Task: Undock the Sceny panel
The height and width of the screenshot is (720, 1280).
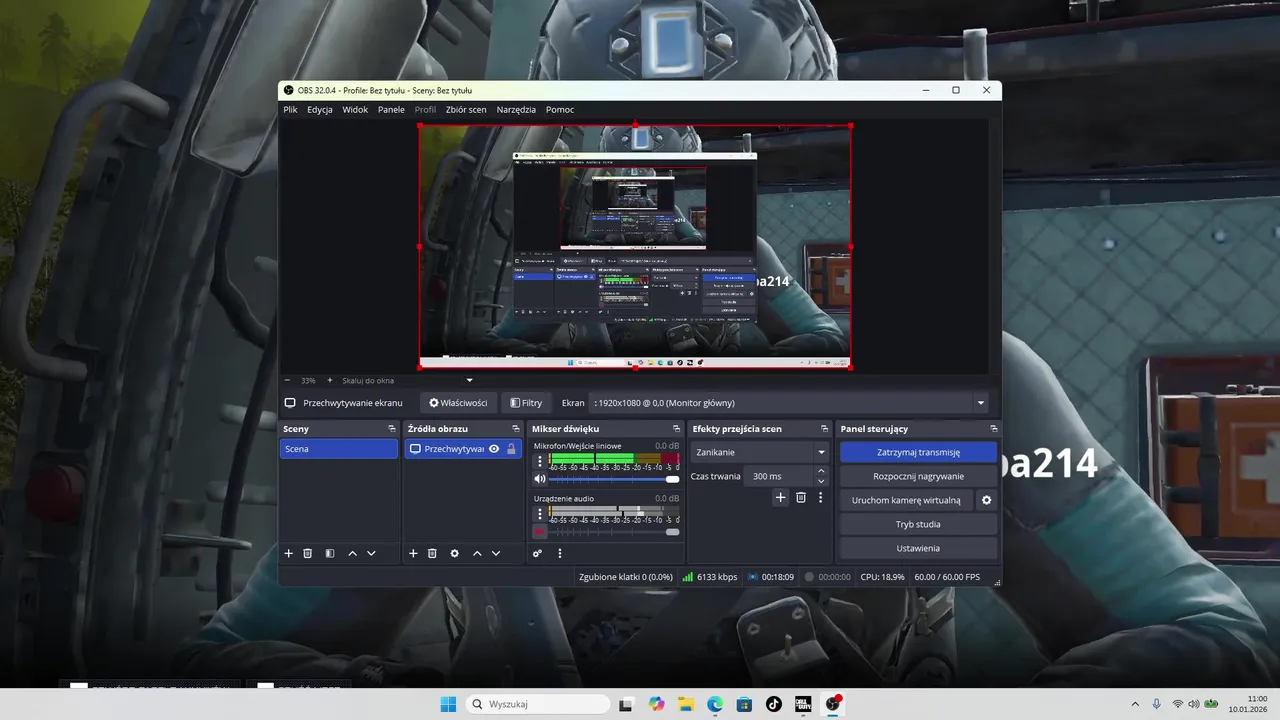Action: coord(392,429)
